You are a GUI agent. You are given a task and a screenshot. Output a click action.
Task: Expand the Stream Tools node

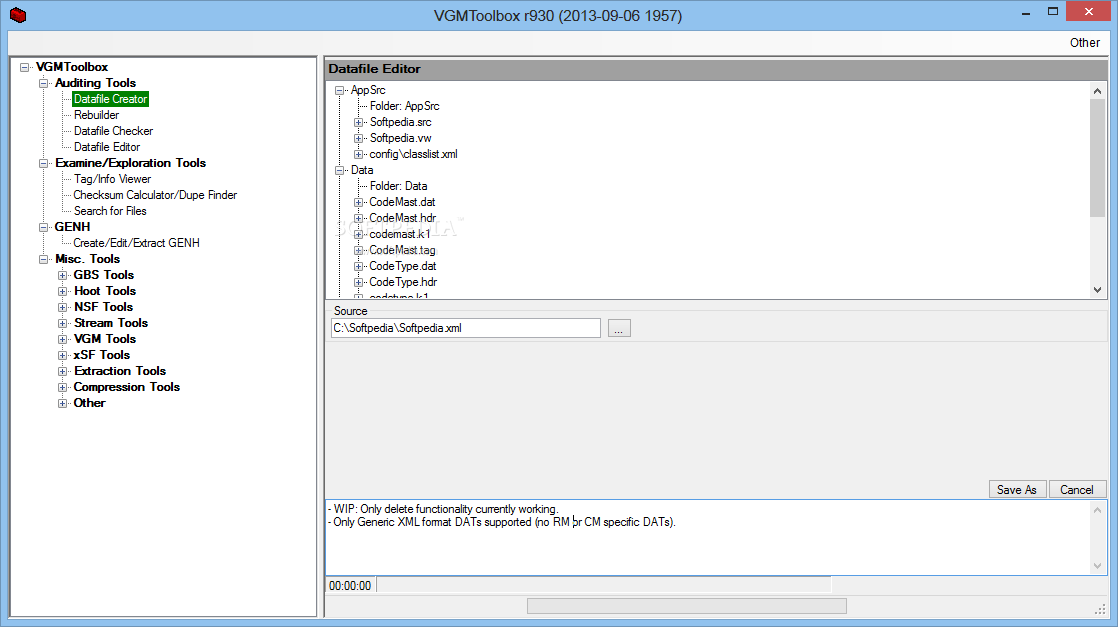(63, 323)
